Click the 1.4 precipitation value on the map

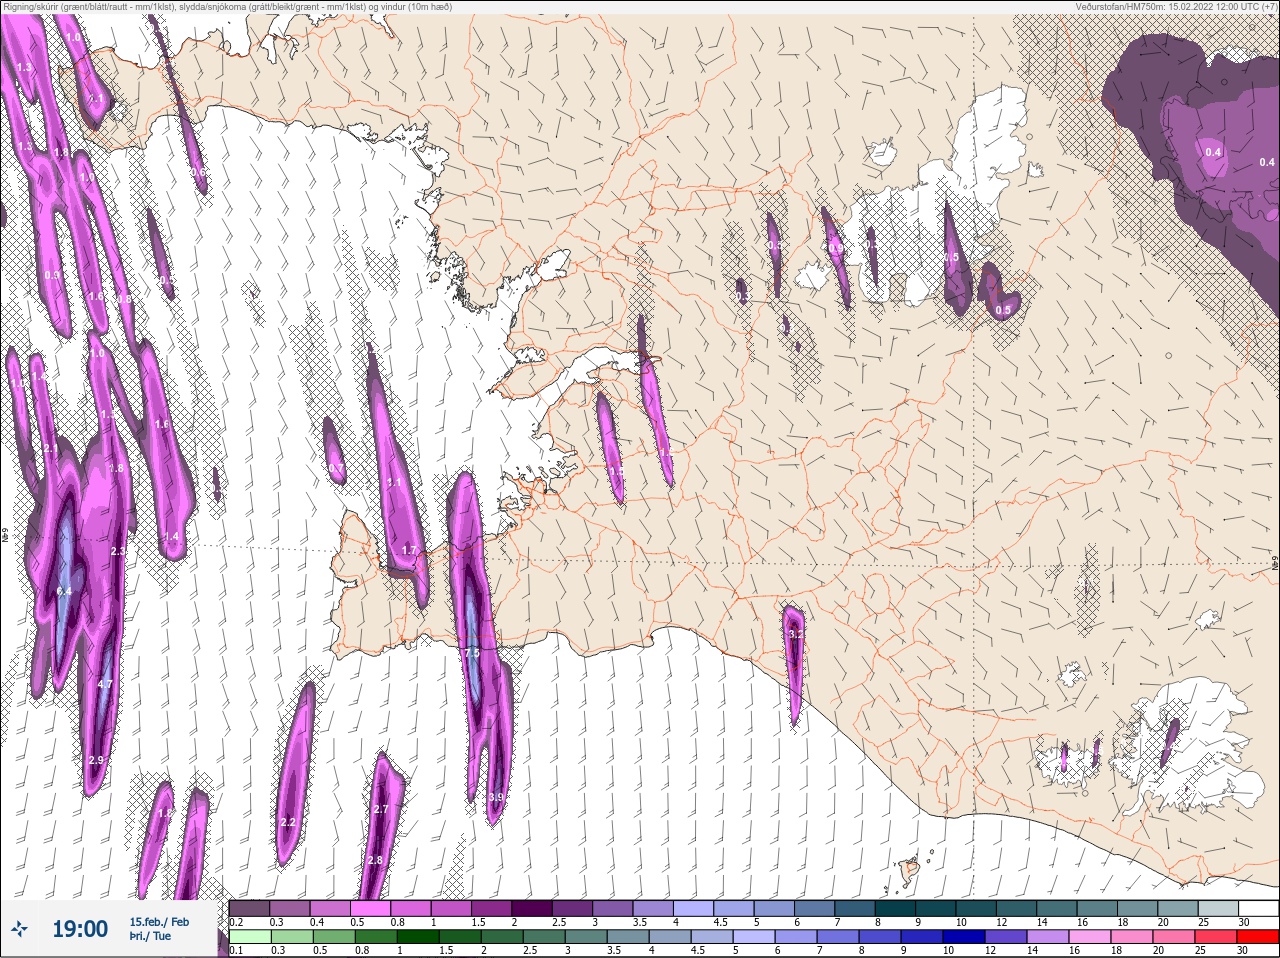(171, 536)
